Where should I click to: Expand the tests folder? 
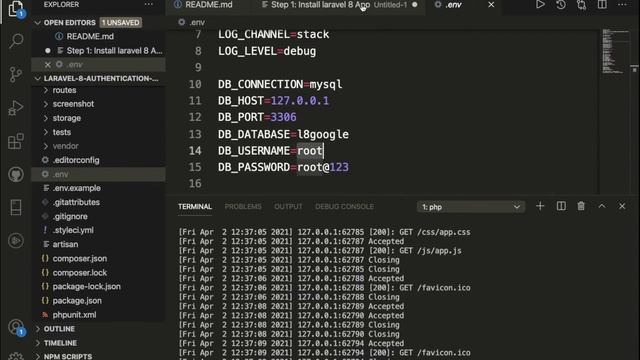(x=62, y=132)
